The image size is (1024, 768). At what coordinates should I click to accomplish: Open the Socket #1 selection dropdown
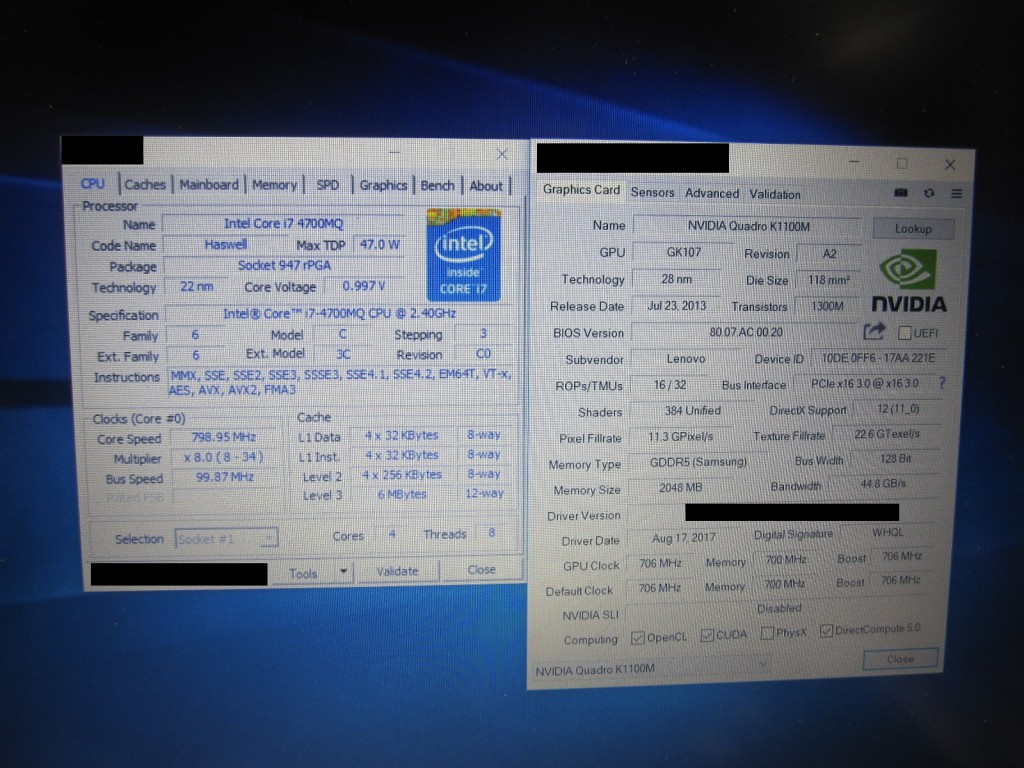pyautogui.click(x=227, y=539)
